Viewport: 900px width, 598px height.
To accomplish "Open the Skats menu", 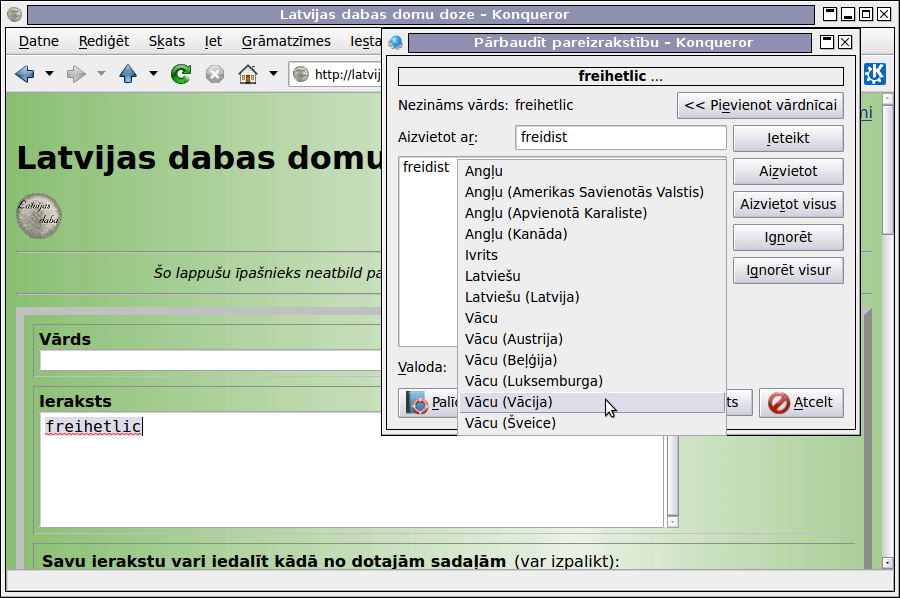I will (166, 41).
